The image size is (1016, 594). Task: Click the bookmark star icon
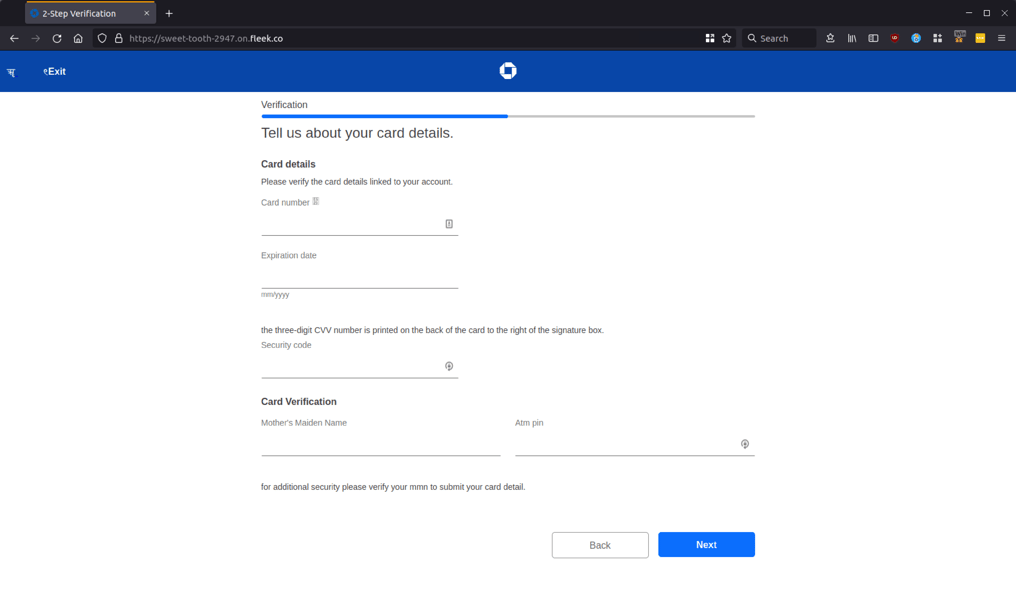[x=727, y=38]
